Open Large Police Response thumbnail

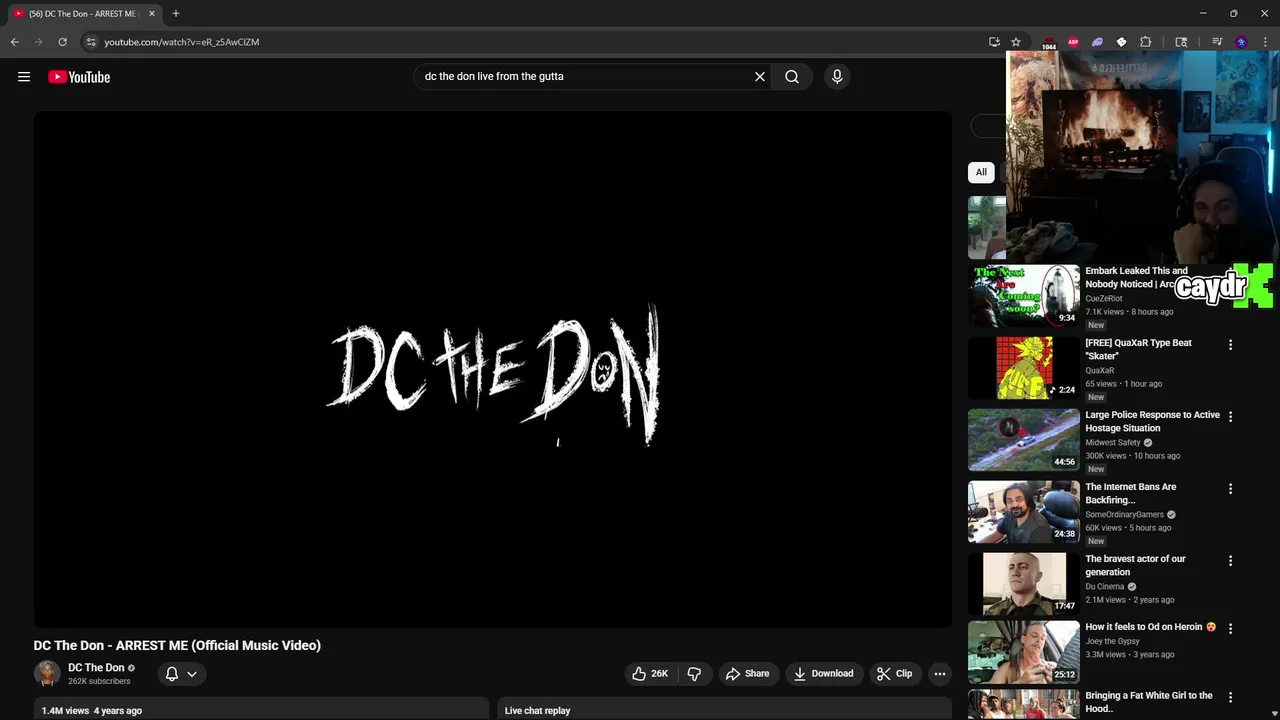click(x=1024, y=439)
